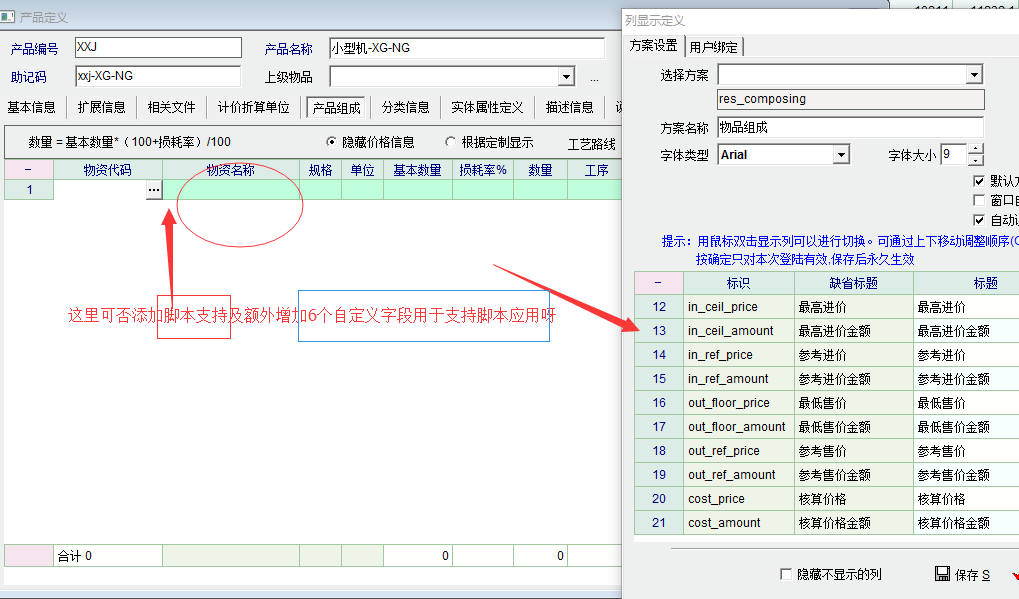This screenshot has height=599, width=1019.
Task: Open the 扩展信息 tab
Action: 101,107
